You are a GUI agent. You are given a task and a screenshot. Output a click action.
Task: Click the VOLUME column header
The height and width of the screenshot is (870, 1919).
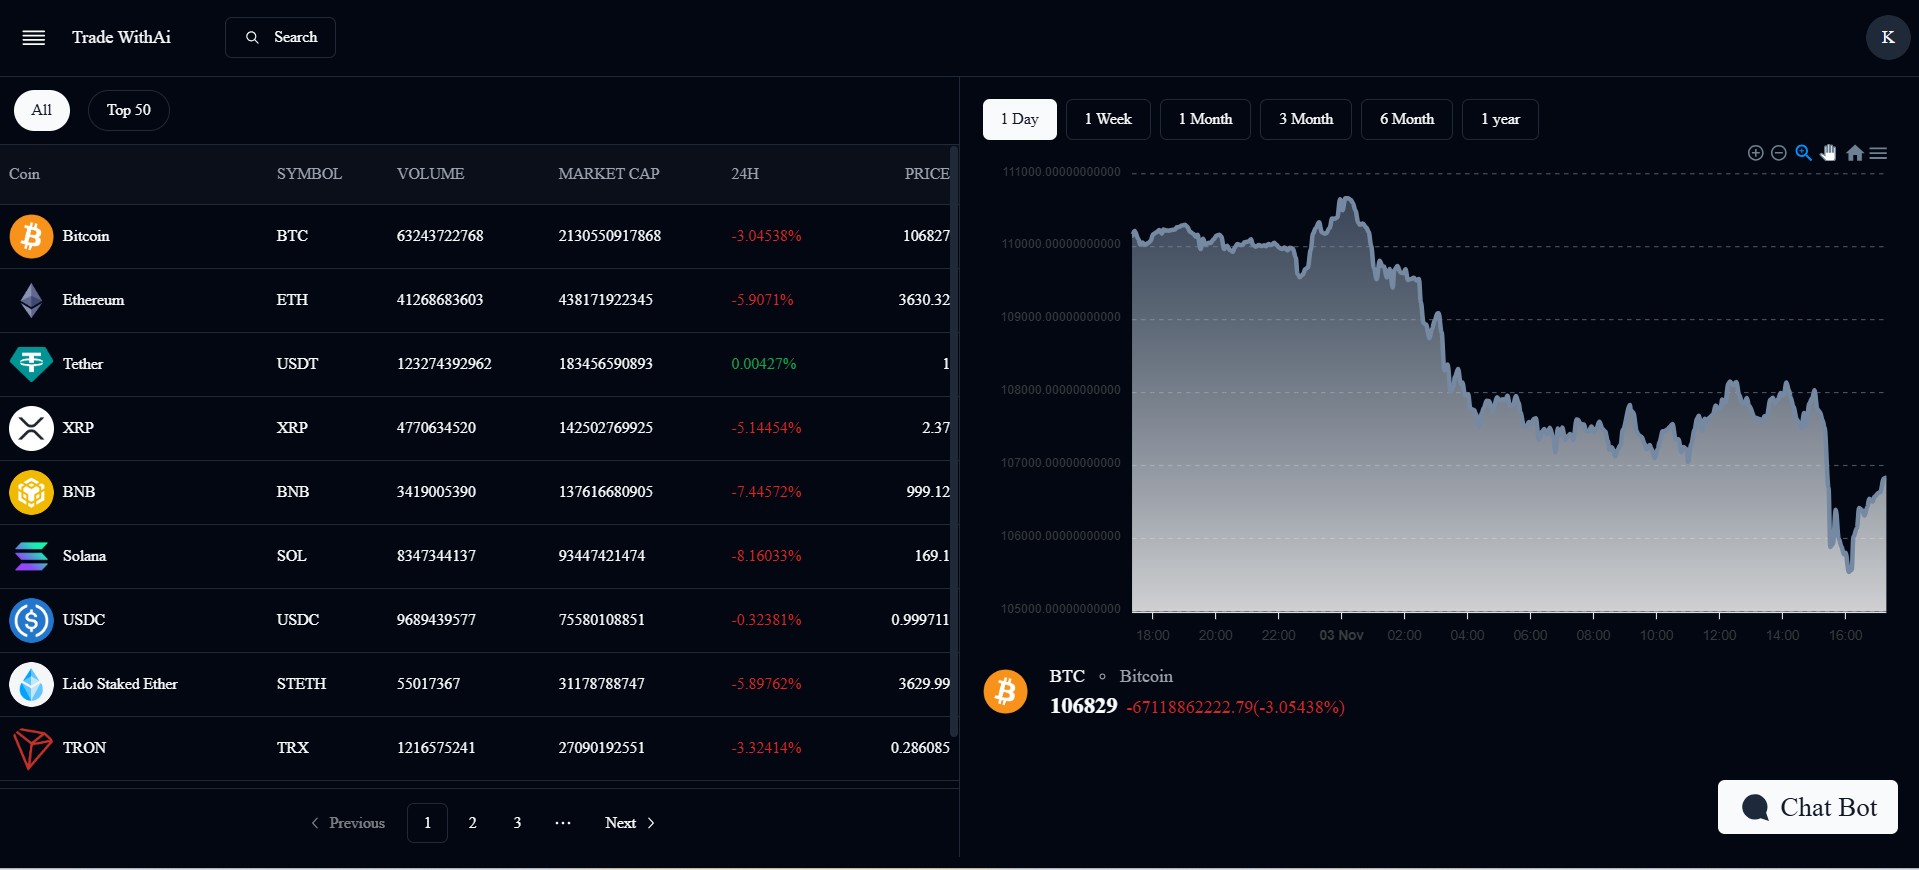(x=430, y=174)
